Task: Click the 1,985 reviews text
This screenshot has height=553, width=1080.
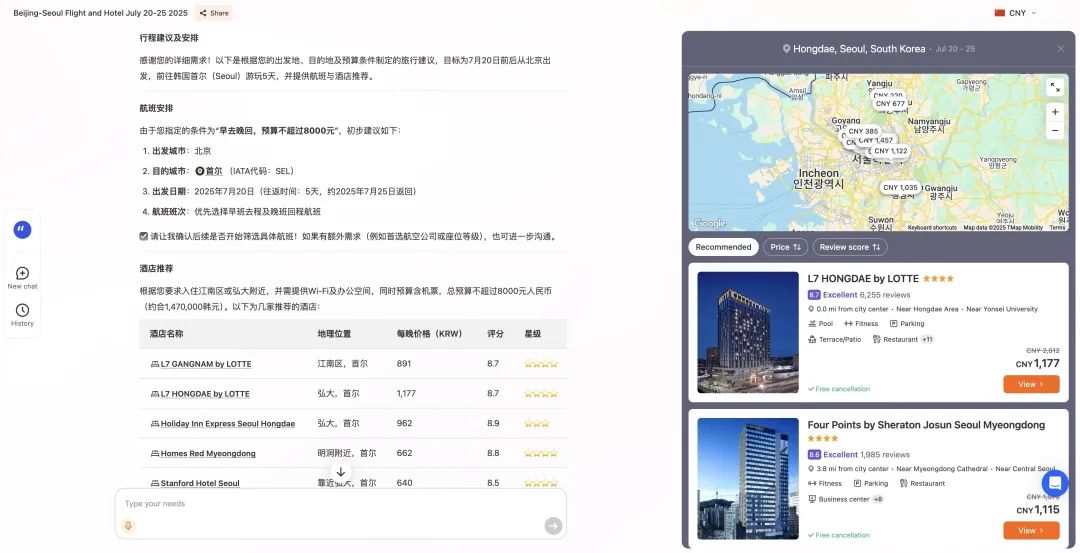Action: click(885, 455)
